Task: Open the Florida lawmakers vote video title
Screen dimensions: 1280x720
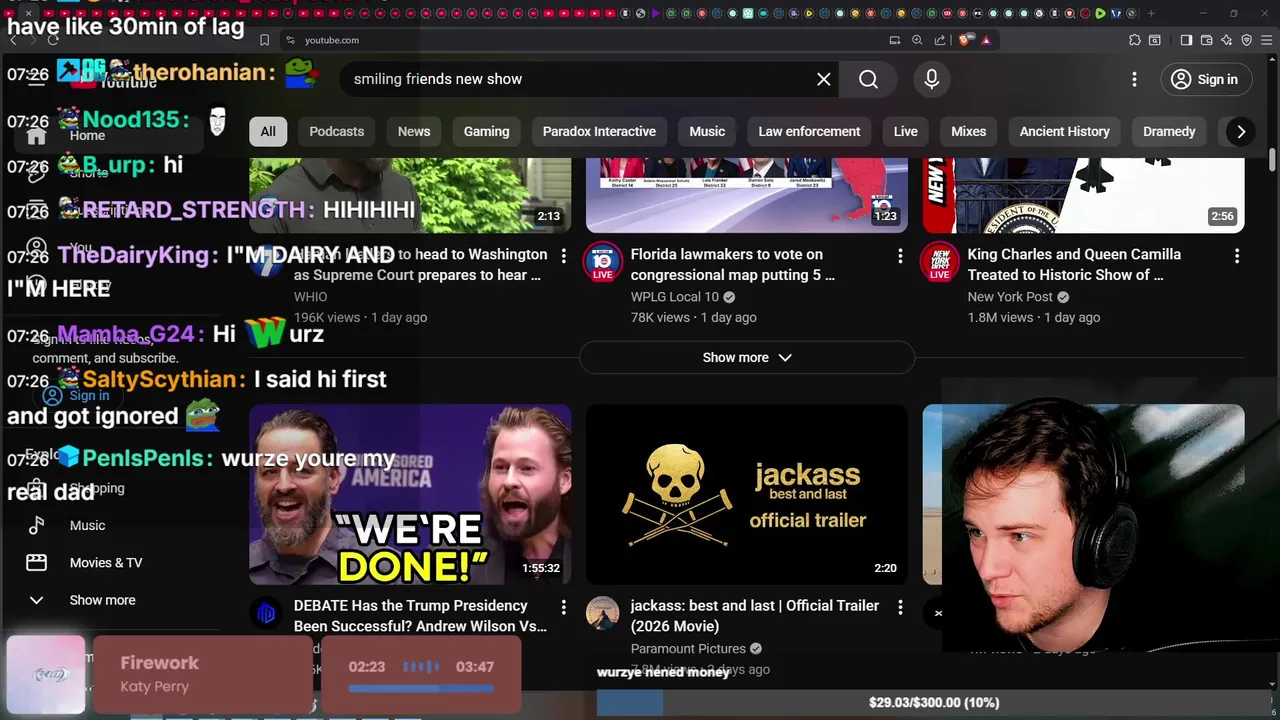Action: tap(732, 264)
